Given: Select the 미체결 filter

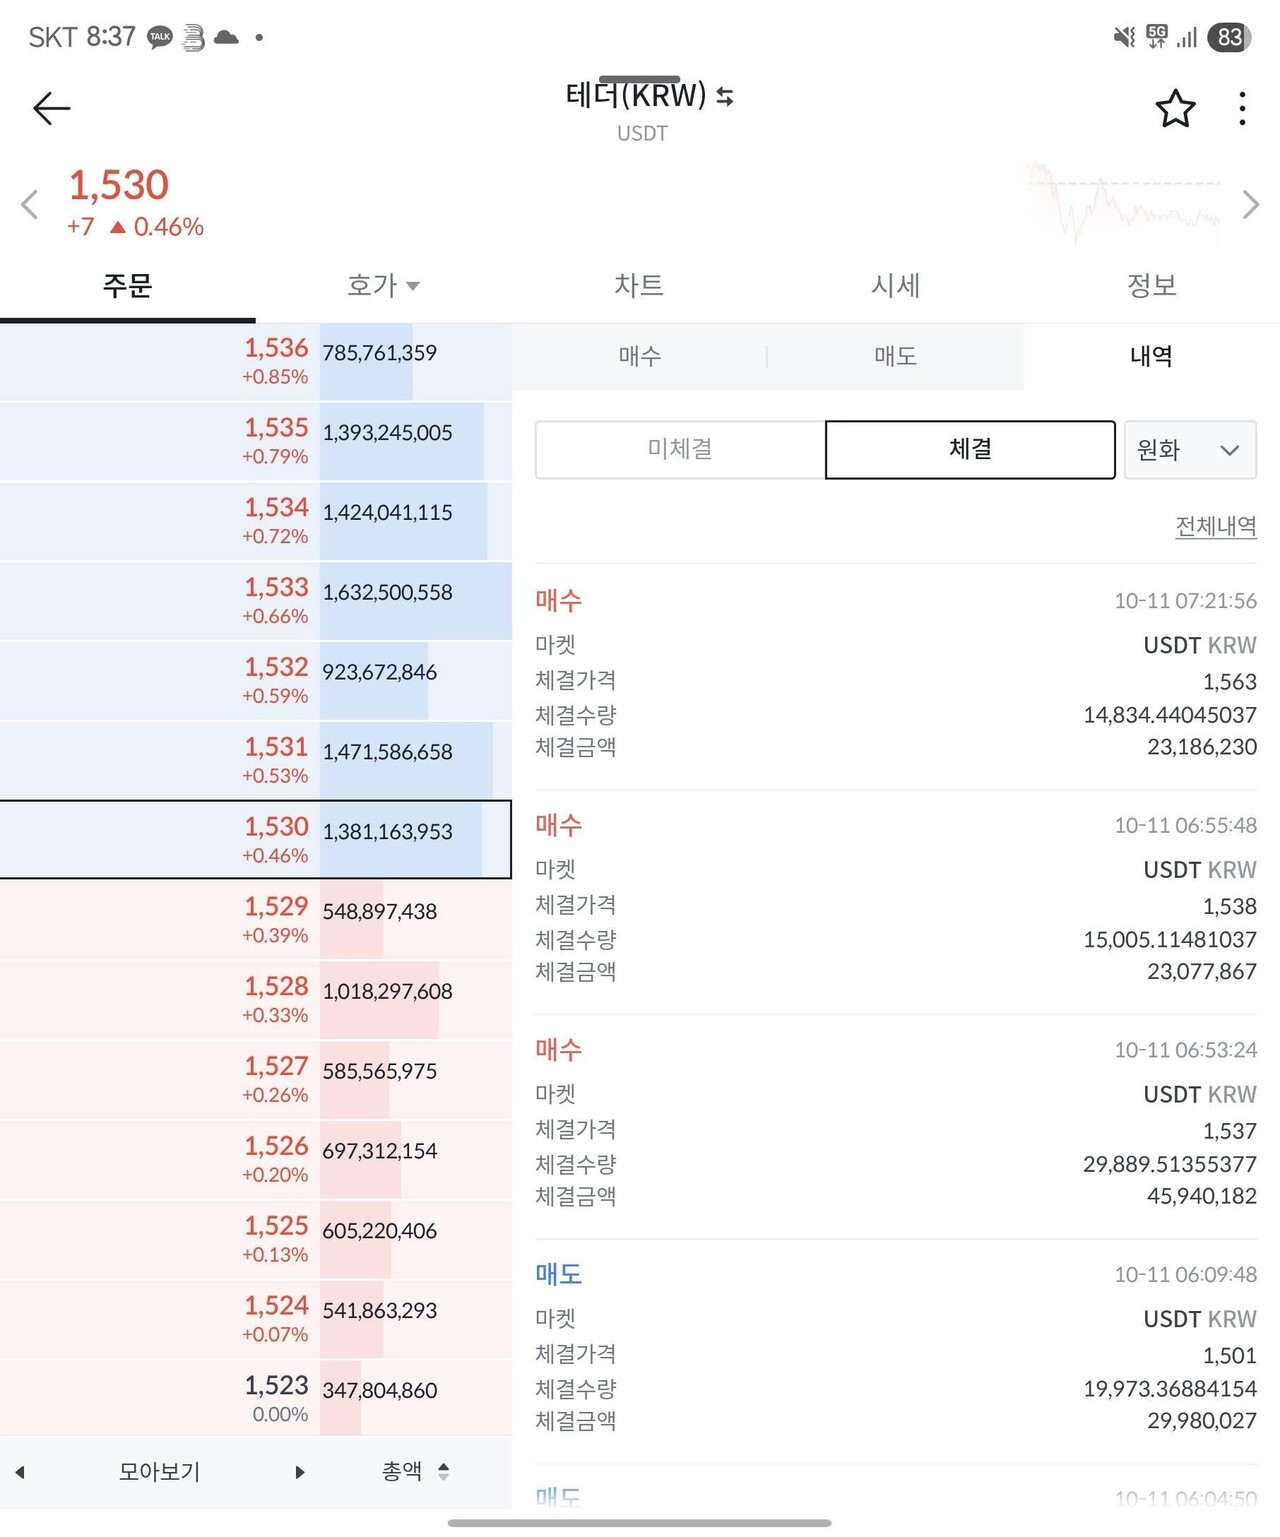Looking at the screenshot, I should click(680, 449).
